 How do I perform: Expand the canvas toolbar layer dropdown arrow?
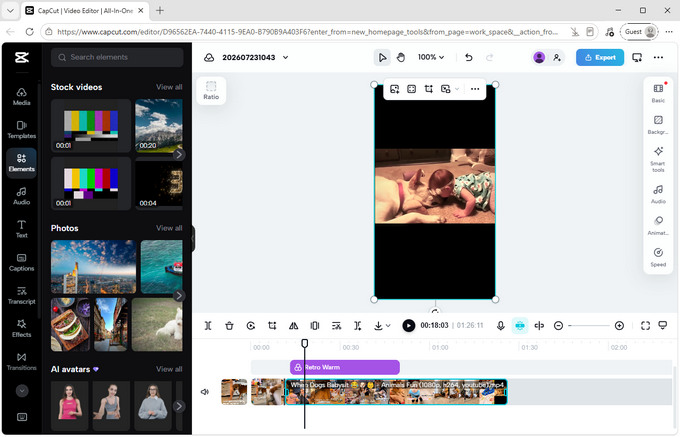pyautogui.click(x=457, y=89)
